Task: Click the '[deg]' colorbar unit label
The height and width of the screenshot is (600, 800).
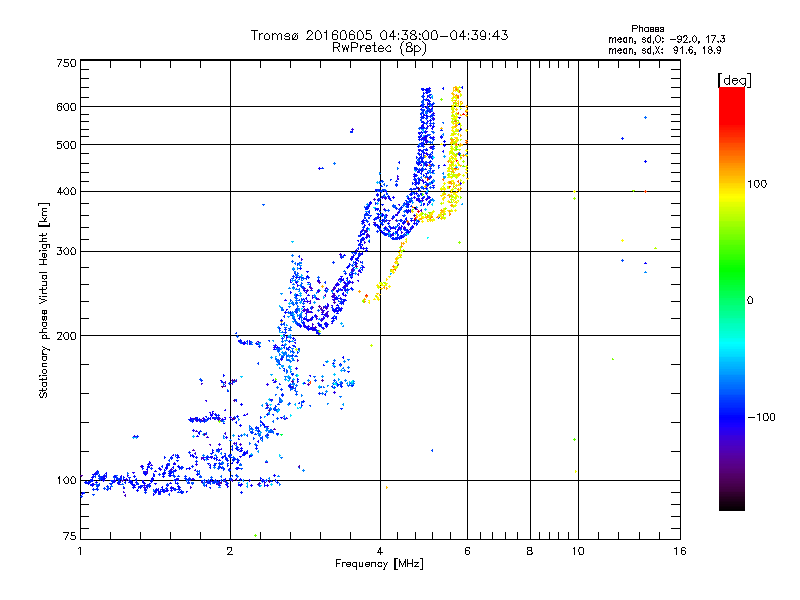Action: tap(734, 80)
